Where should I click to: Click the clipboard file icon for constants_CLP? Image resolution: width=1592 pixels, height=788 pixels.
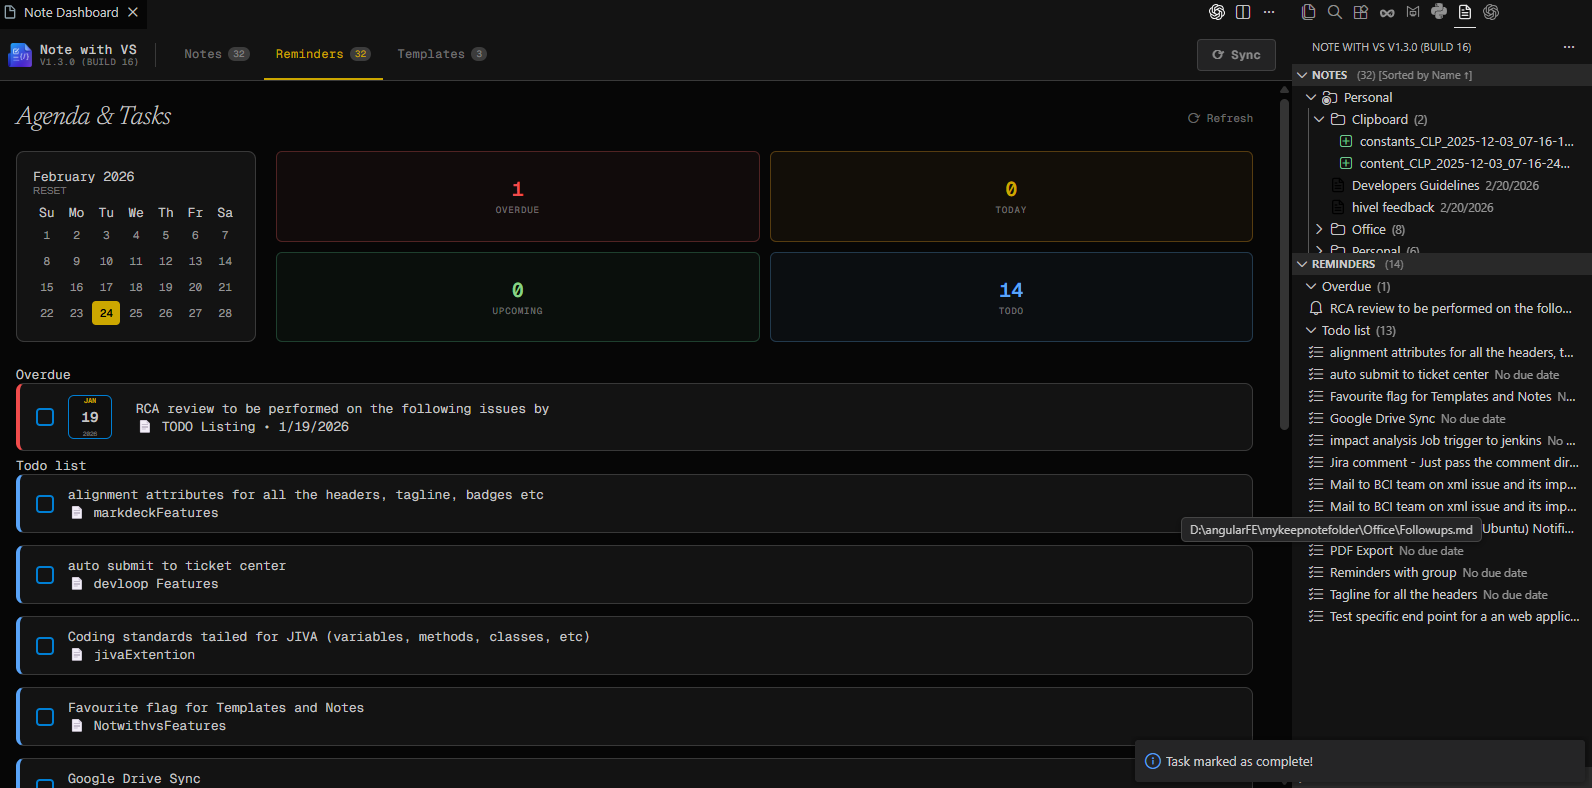[1346, 141]
